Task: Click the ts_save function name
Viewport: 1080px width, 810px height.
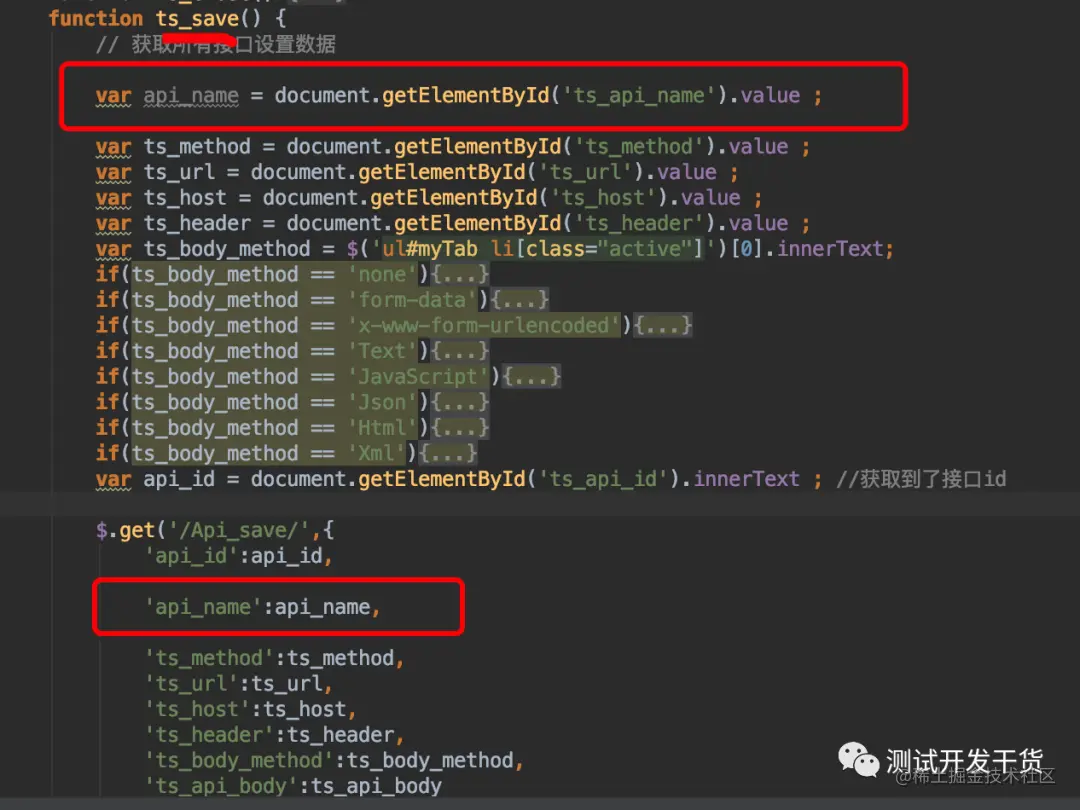Action: [x=197, y=19]
